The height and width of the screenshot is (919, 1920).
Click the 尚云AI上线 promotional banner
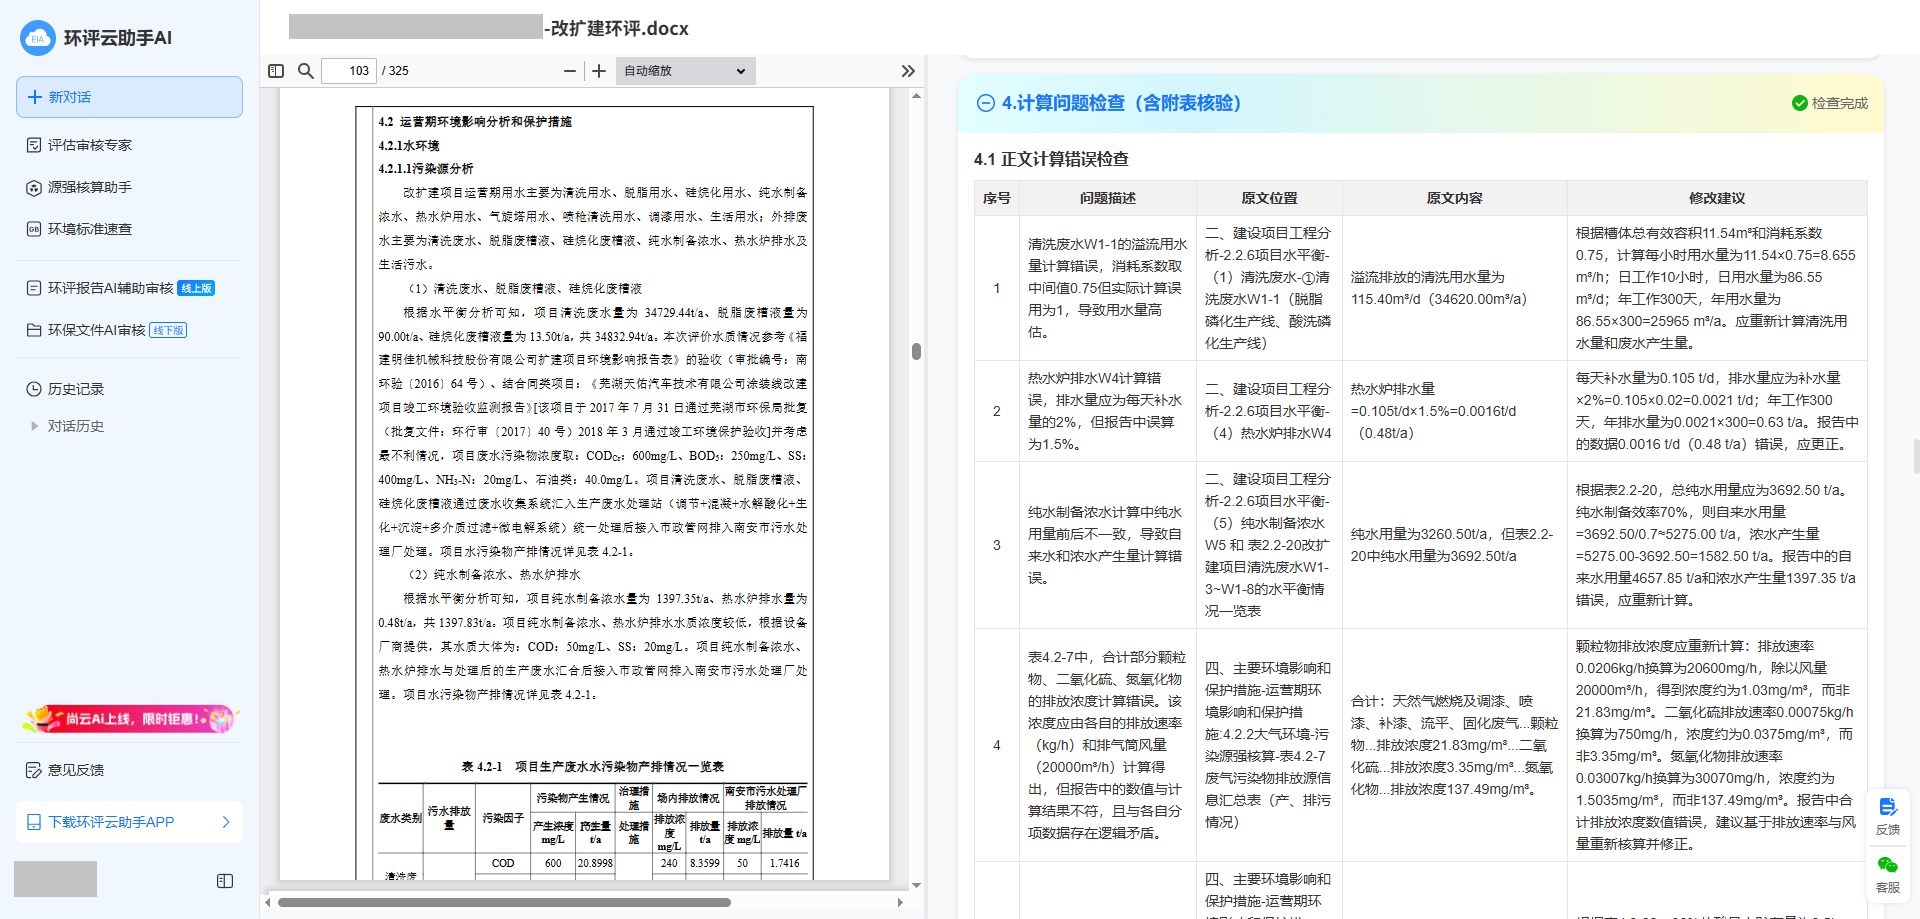pyautogui.click(x=129, y=718)
